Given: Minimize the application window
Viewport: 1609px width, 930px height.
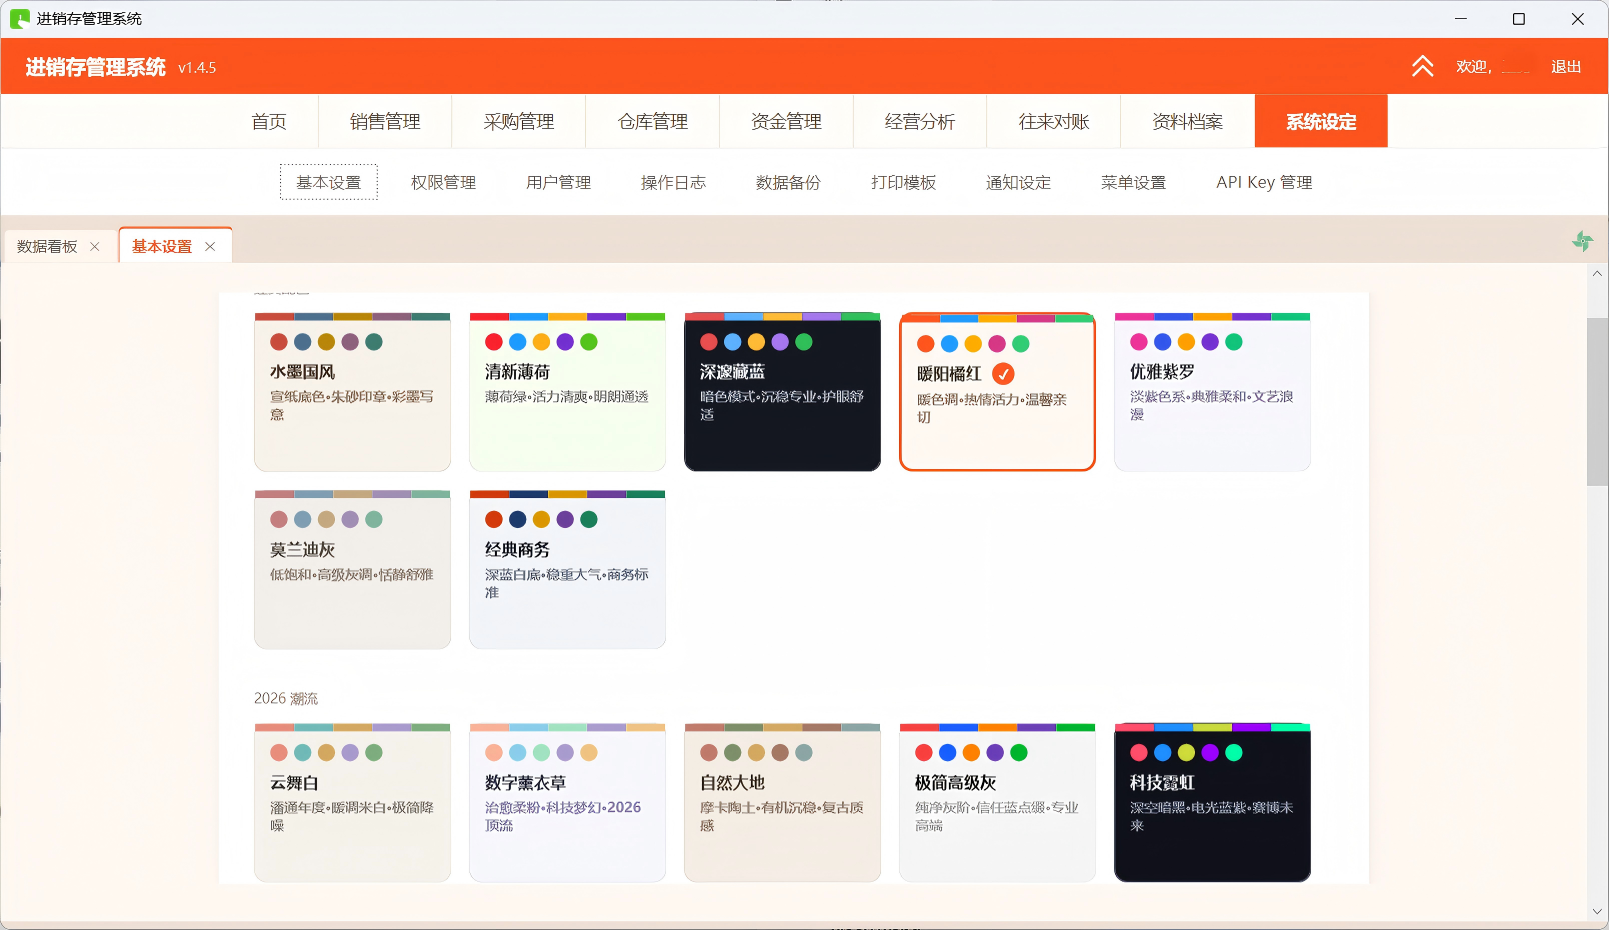Looking at the screenshot, I should (x=1461, y=18).
